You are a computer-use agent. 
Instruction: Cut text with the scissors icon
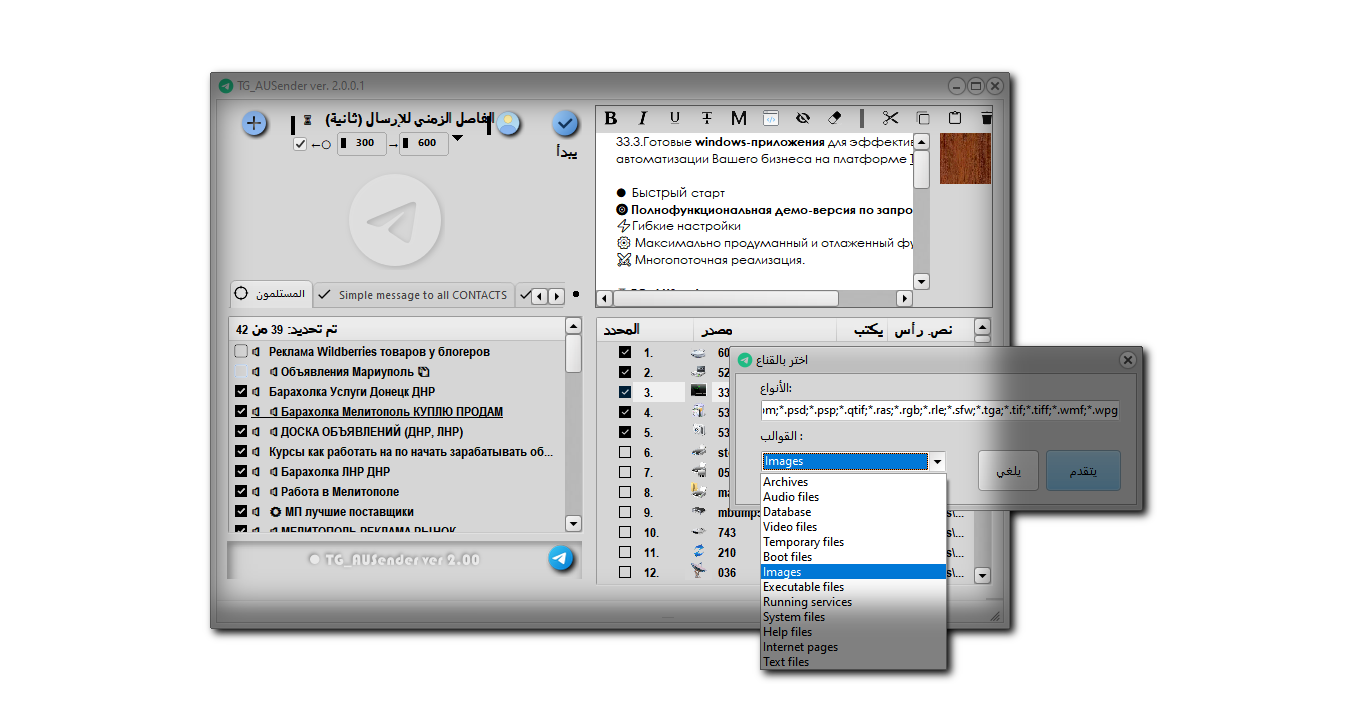(x=891, y=118)
